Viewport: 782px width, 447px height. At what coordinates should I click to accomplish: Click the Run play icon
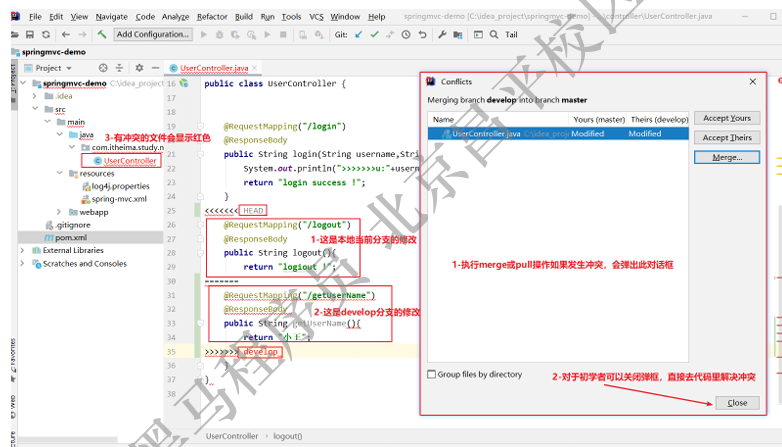(x=203, y=34)
